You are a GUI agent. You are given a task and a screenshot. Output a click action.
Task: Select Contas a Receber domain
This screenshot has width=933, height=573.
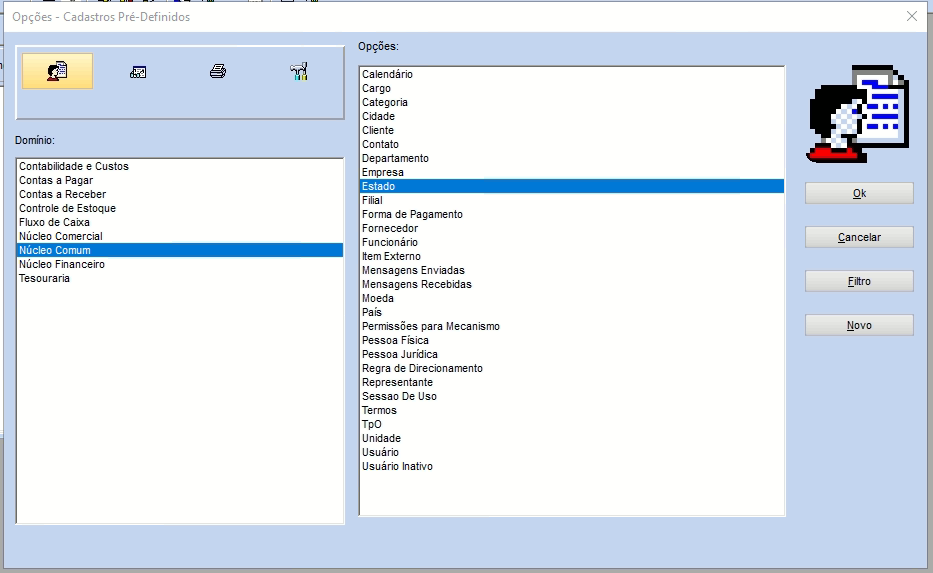[x=180, y=195]
